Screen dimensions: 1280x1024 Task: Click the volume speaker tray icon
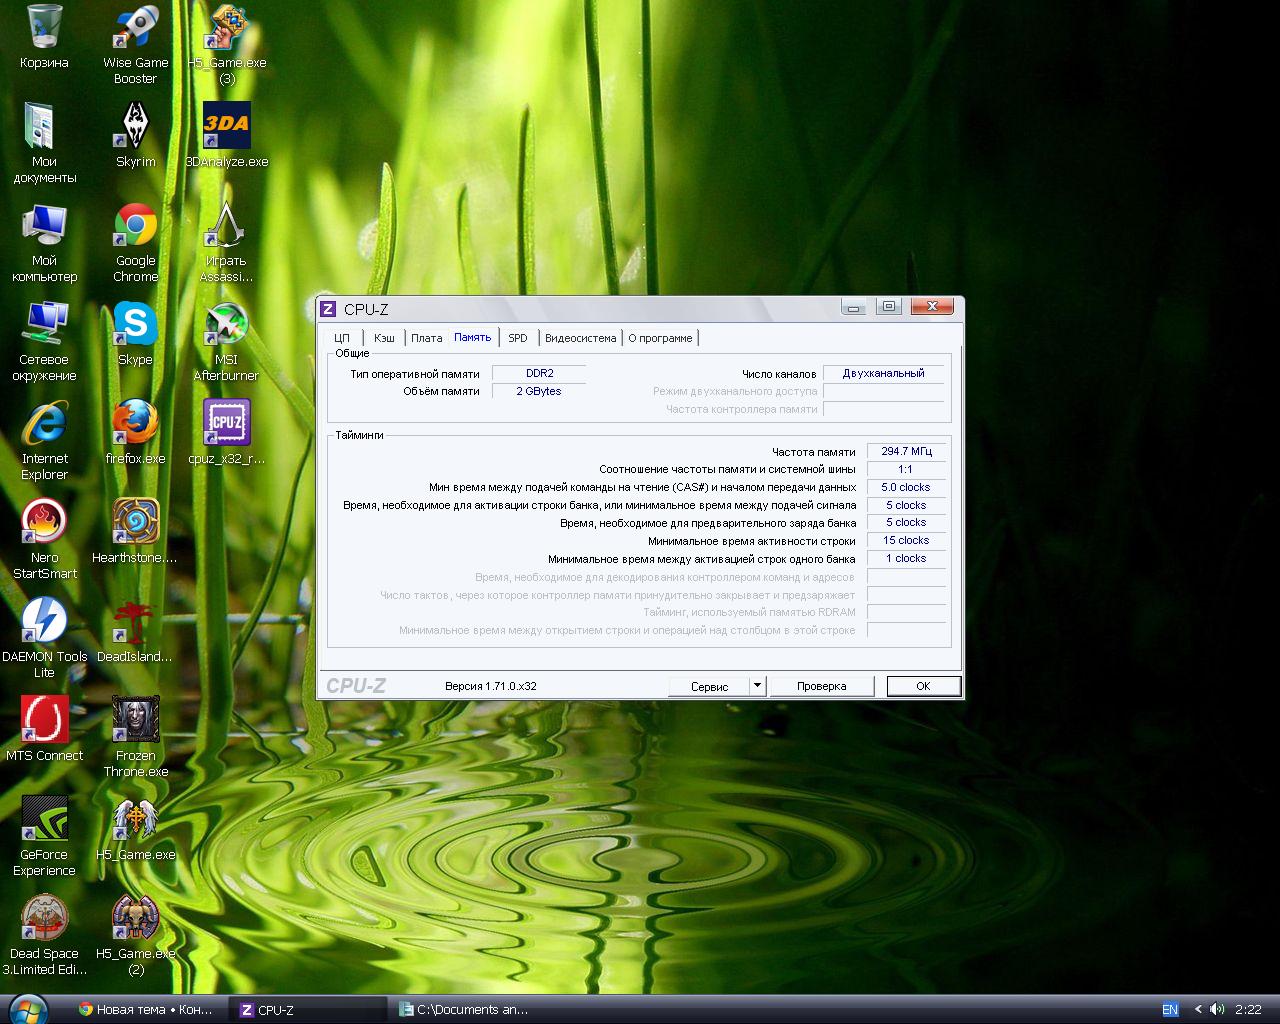click(x=1216, y=1009)
